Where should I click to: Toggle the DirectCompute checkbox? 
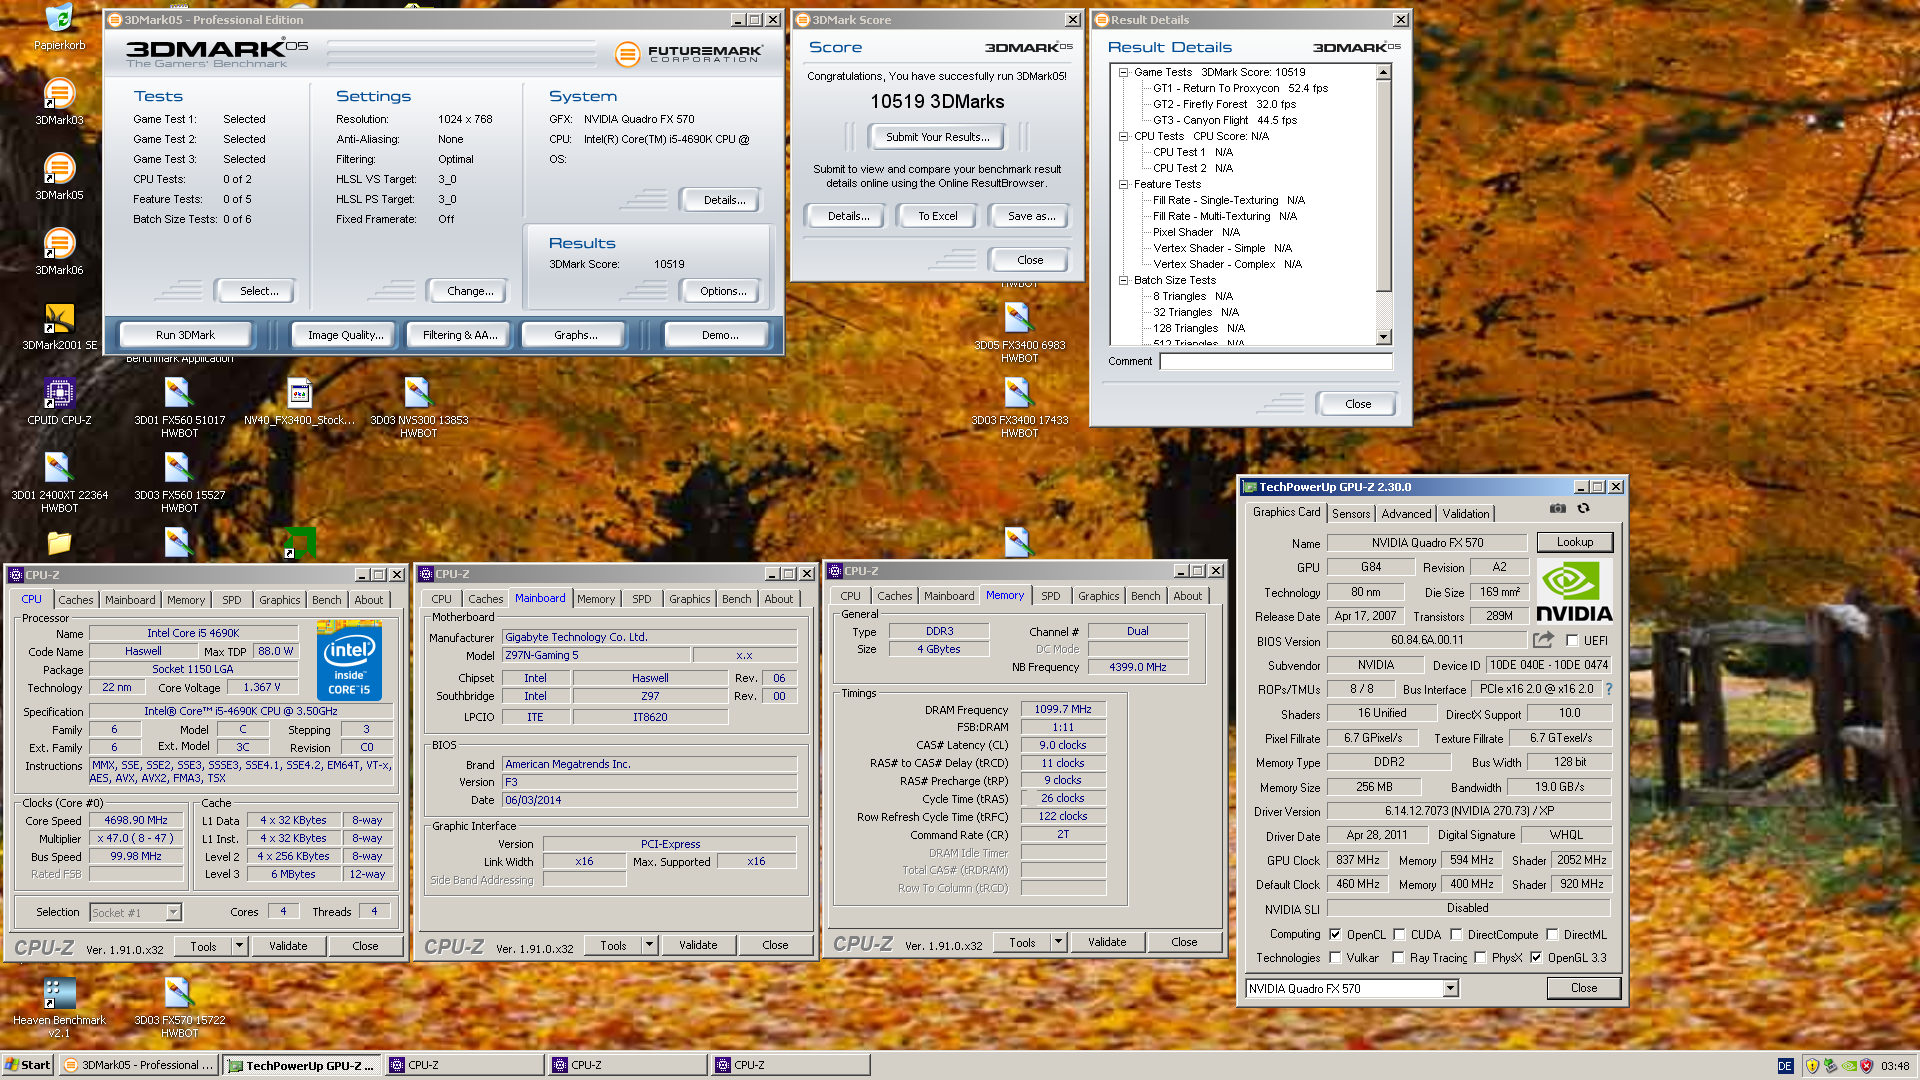click(x=1456, y=935)
